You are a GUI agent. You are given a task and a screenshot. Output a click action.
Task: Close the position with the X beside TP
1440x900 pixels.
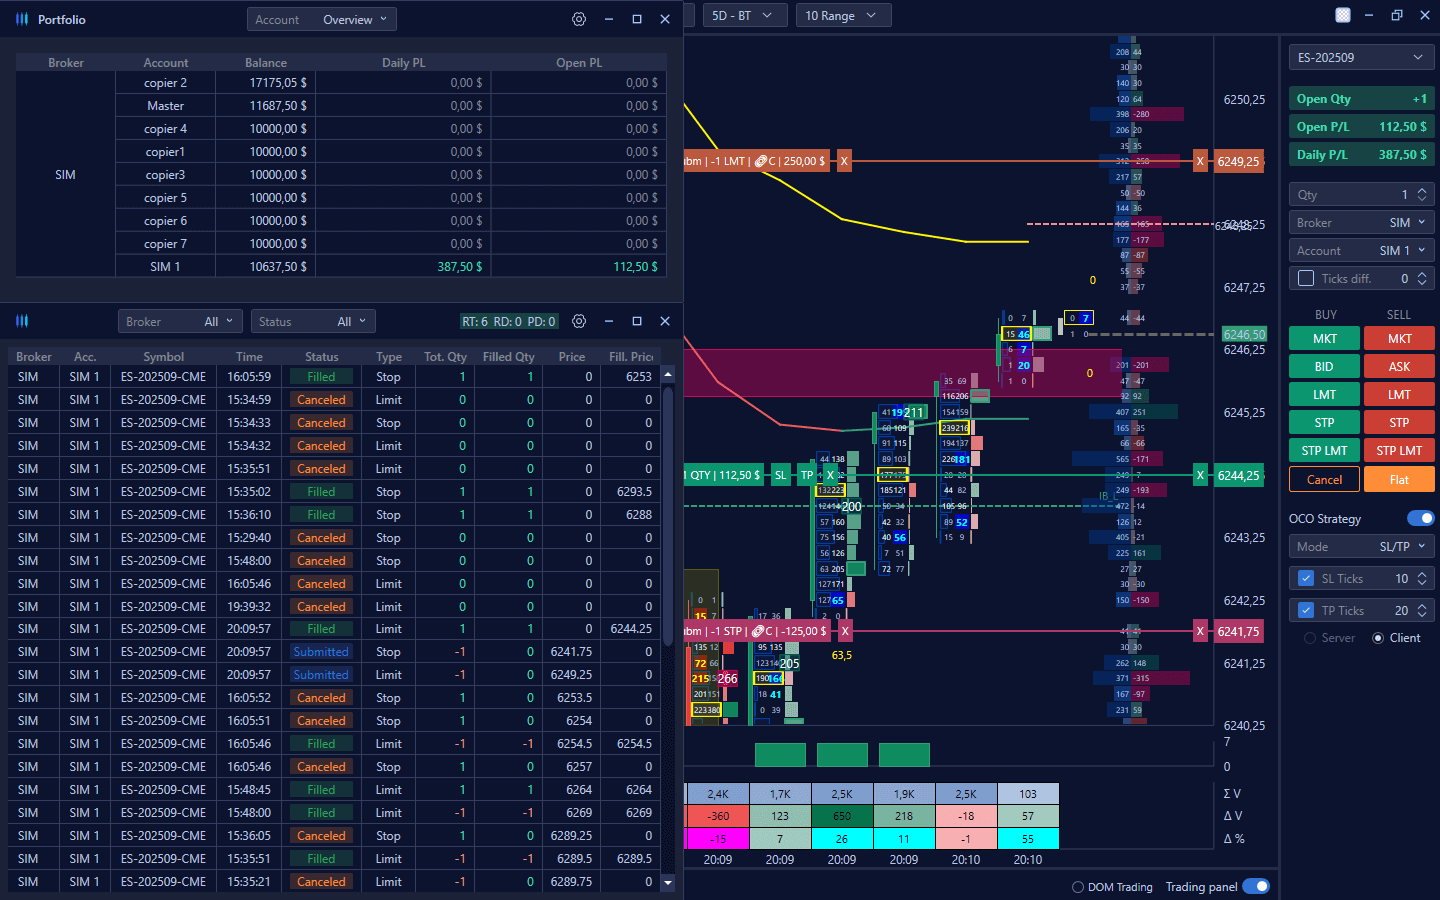click(830, 475)
